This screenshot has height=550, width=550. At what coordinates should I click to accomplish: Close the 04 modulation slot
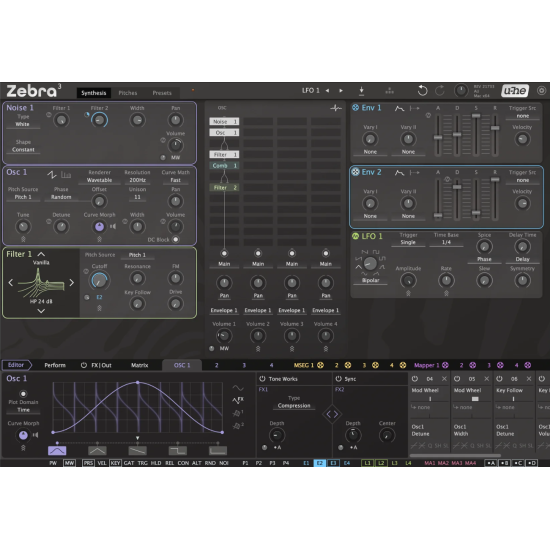coord(444,379)
